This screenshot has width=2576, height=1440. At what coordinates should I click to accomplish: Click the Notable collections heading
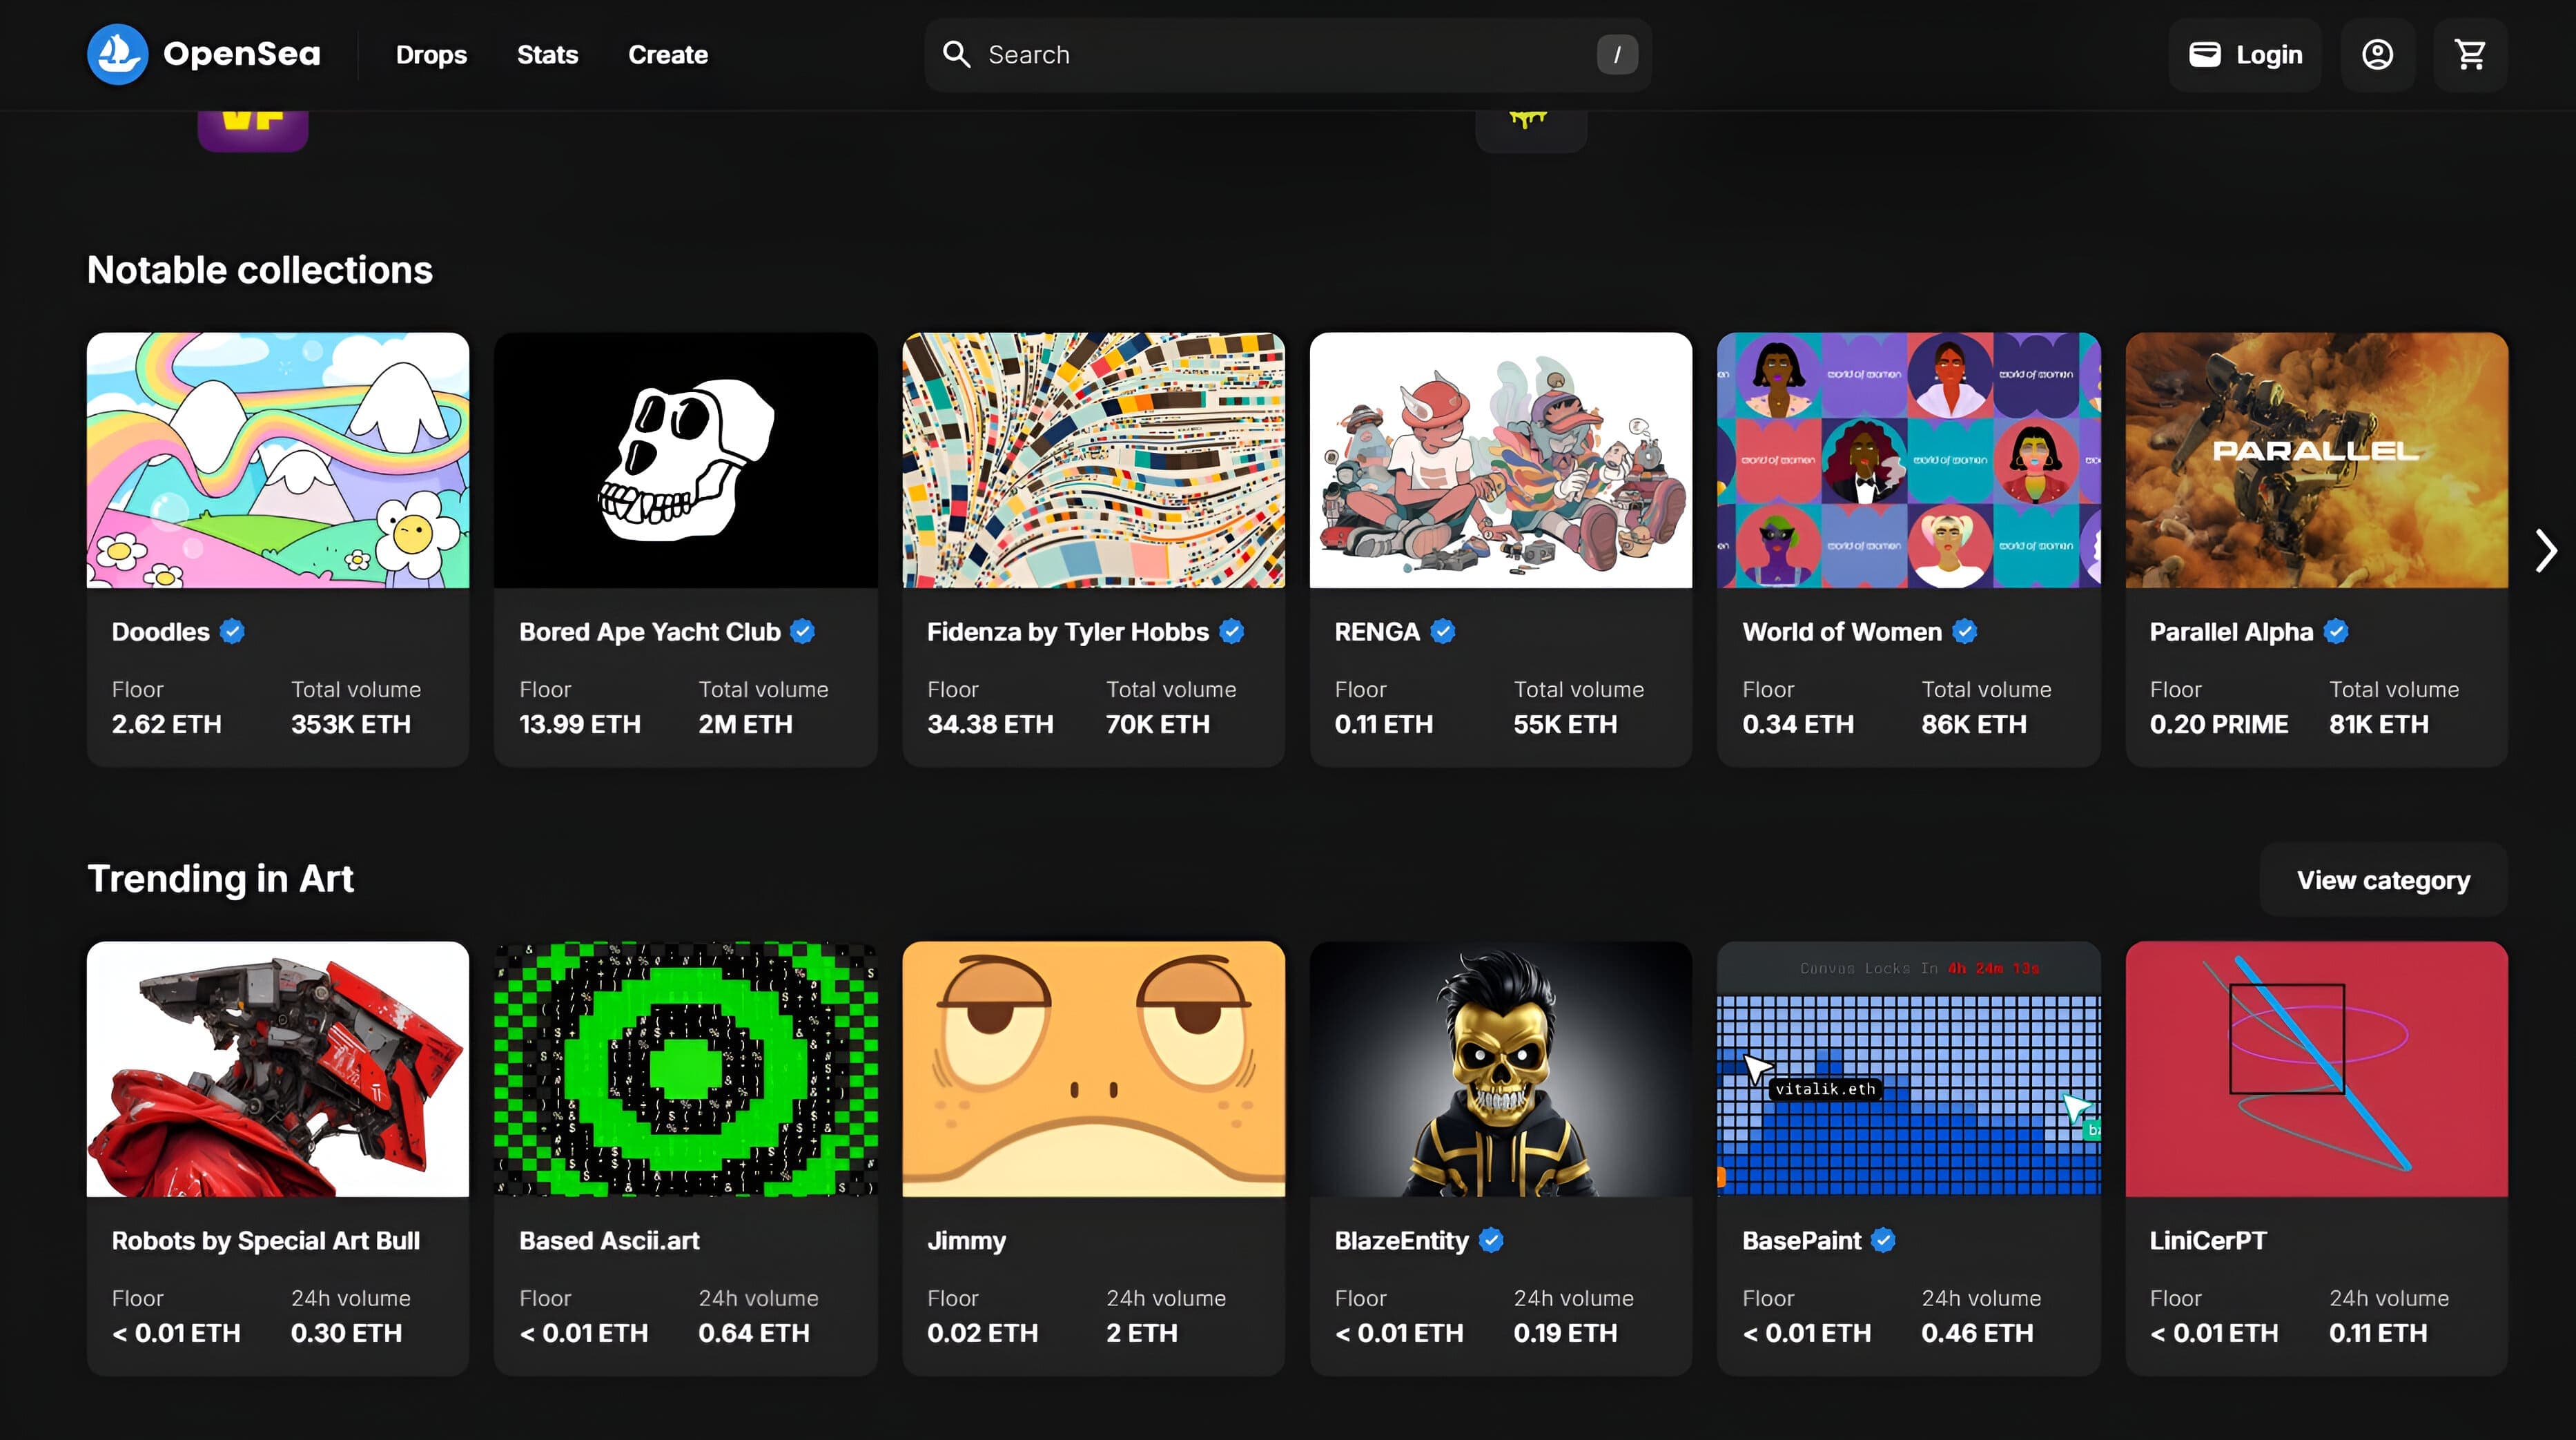pyautogui.click(x=260, y=270)
